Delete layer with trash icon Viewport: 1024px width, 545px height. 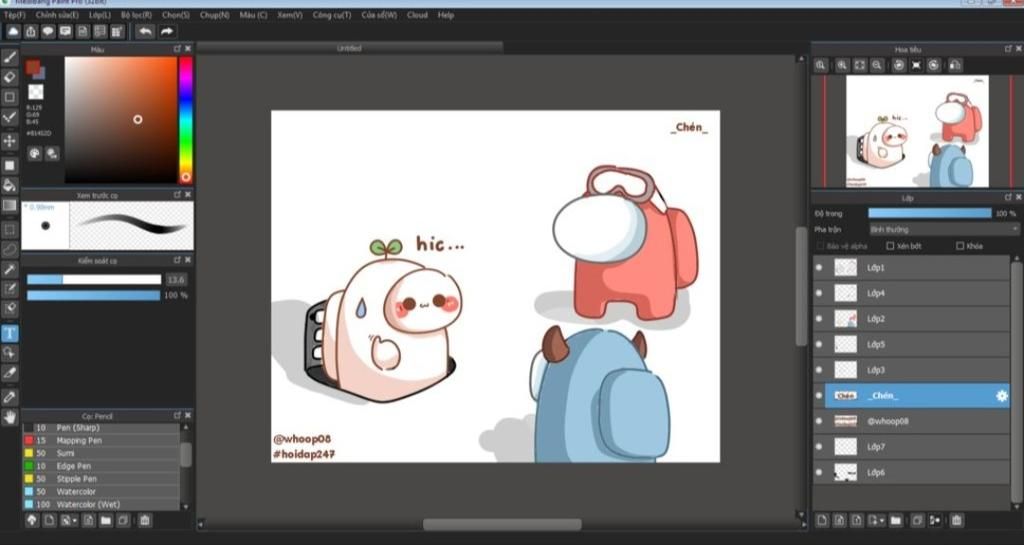pyautogui.click(x=957, y=520)
